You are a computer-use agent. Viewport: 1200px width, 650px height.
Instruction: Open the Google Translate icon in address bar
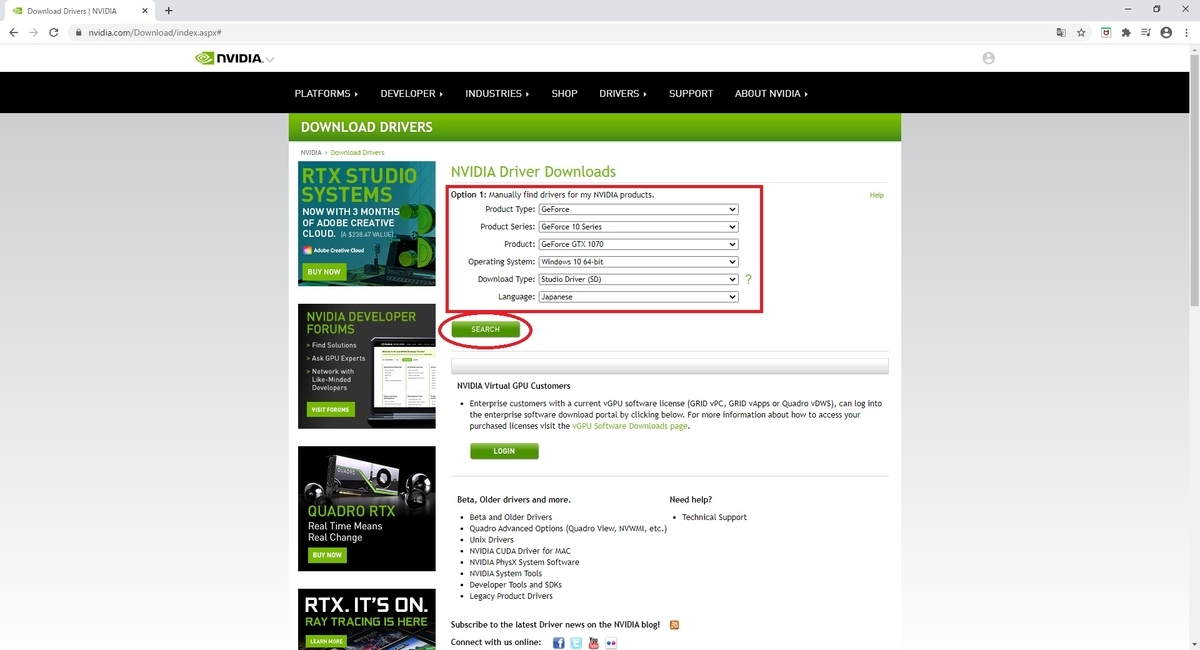click(x=1061, y=32)
